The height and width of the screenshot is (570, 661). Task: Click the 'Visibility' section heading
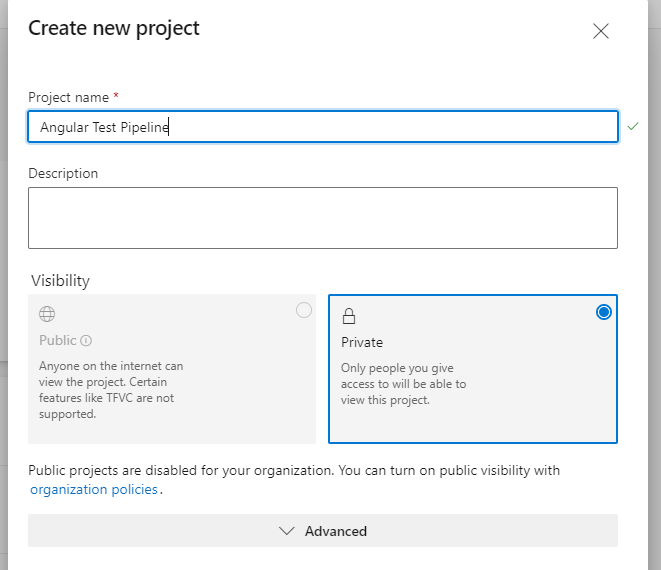[x=60, y=281]
